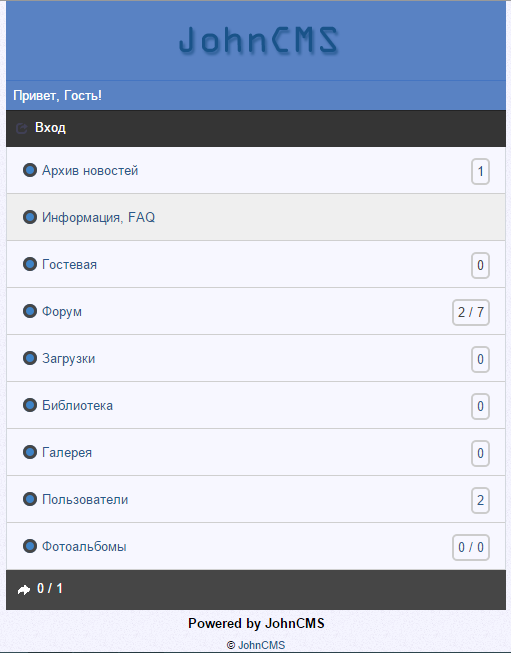The width and height of the screenshot is (511, 653).
Task: Click the Фотоальбомы counter badge 0 / 0
Action: tap(471, 547)
